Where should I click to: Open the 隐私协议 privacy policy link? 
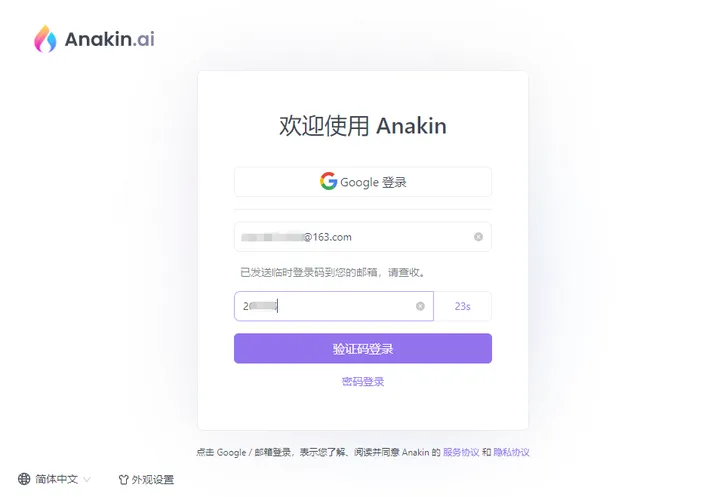pos(511,452)
